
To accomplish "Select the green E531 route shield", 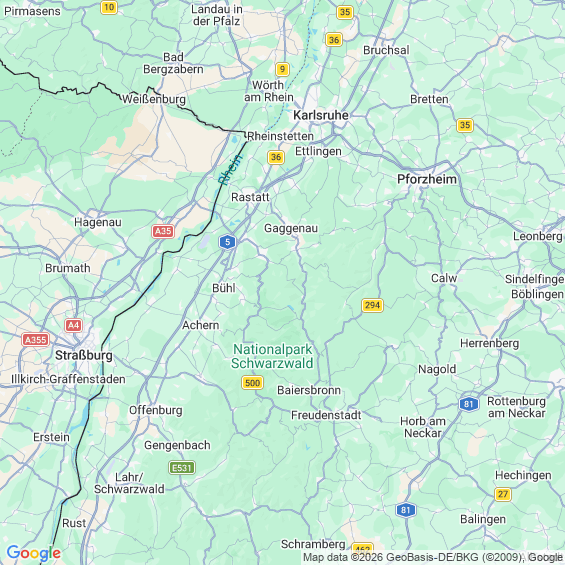I will click(182, 468).
